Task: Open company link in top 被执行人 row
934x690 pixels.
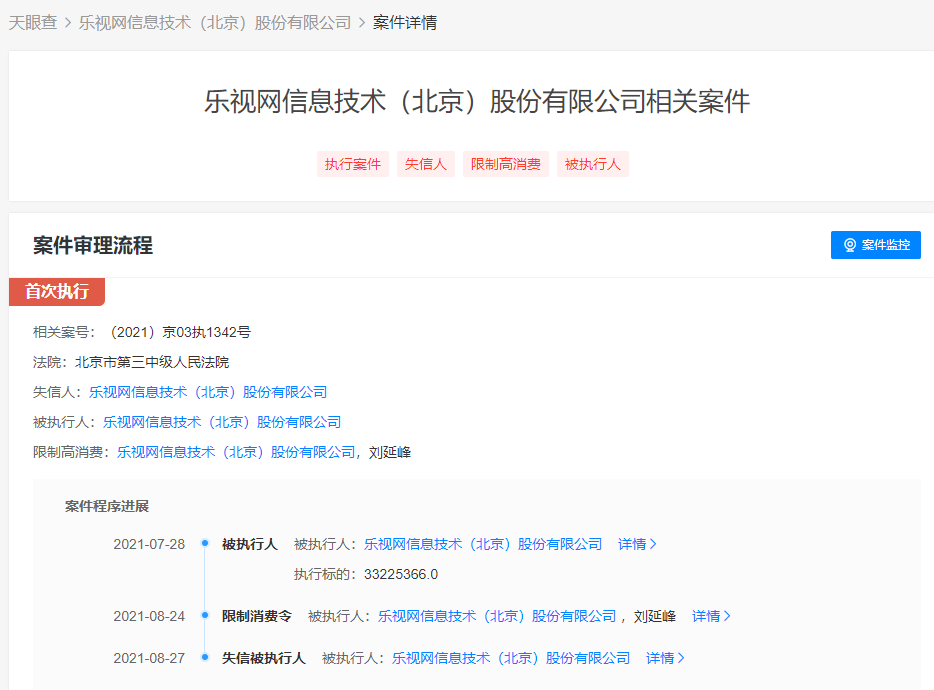Action: (222, 422)
